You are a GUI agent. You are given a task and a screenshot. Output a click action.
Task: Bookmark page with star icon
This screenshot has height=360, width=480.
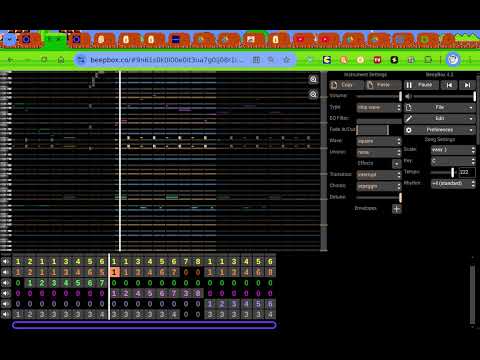[x=286, y=60]
